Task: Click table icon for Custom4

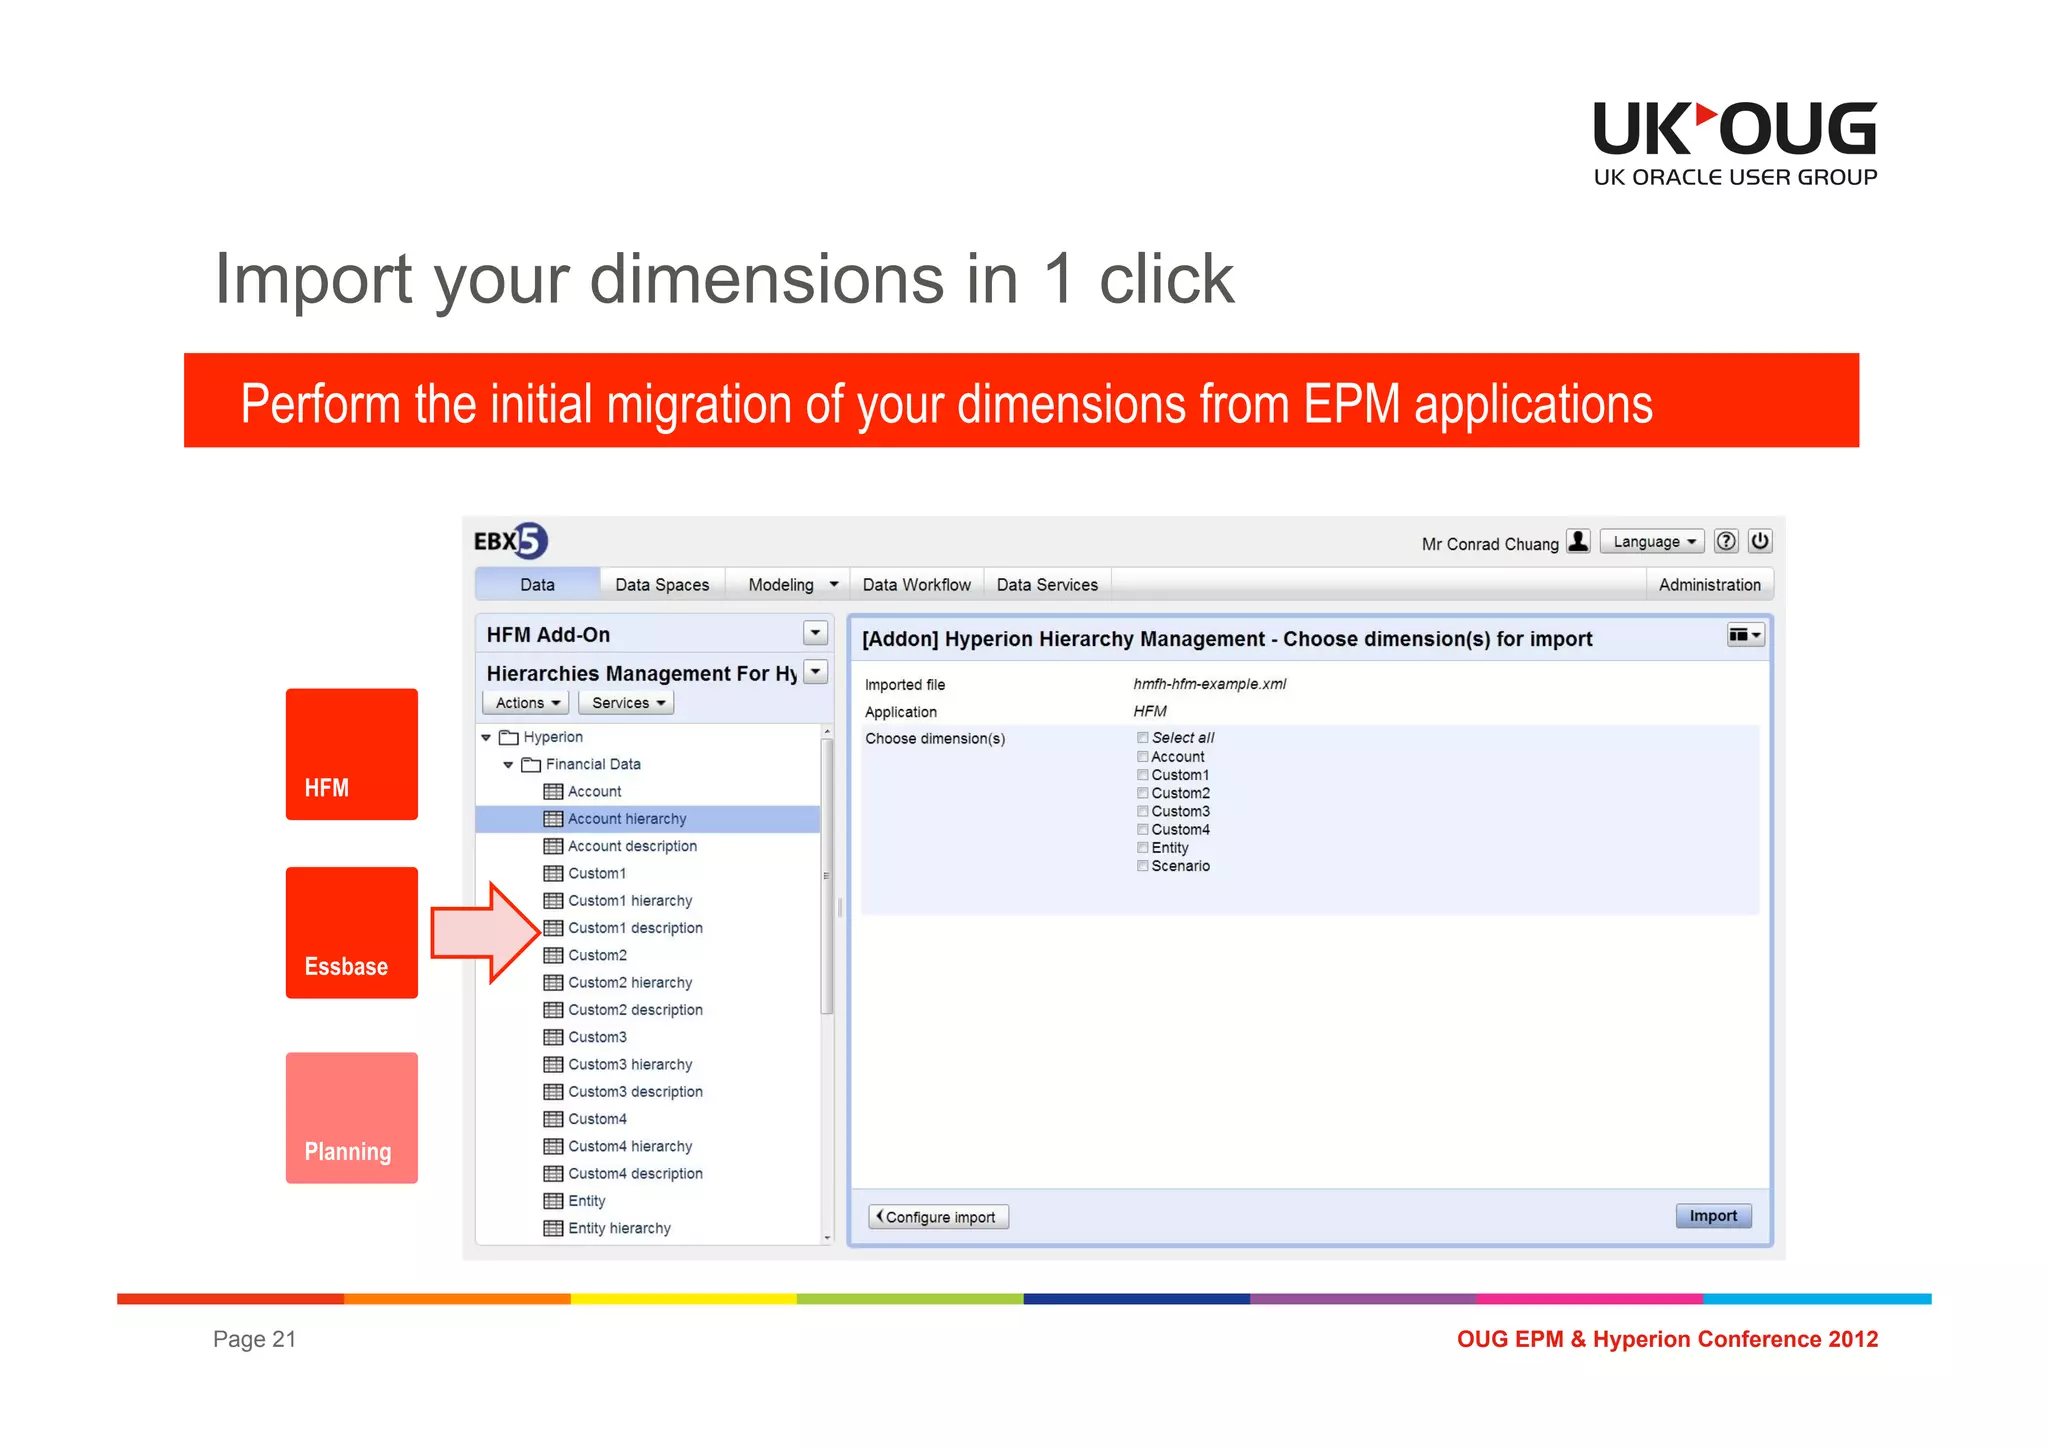Action: point(553,1120)
